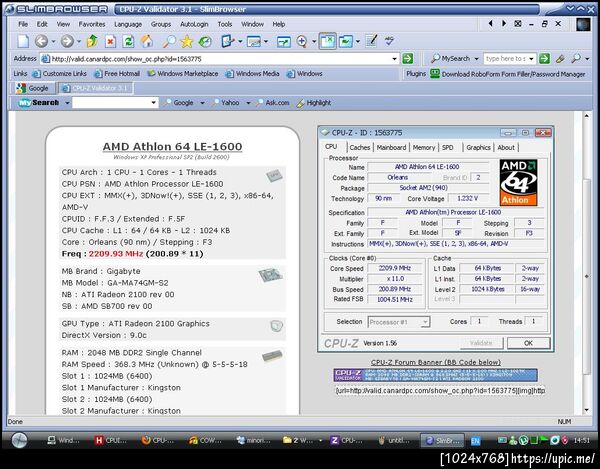The height and width of the screenshot is (469, 600).
Task: Click the Stop loading icon with red X
Action: [x=110, y=41]
